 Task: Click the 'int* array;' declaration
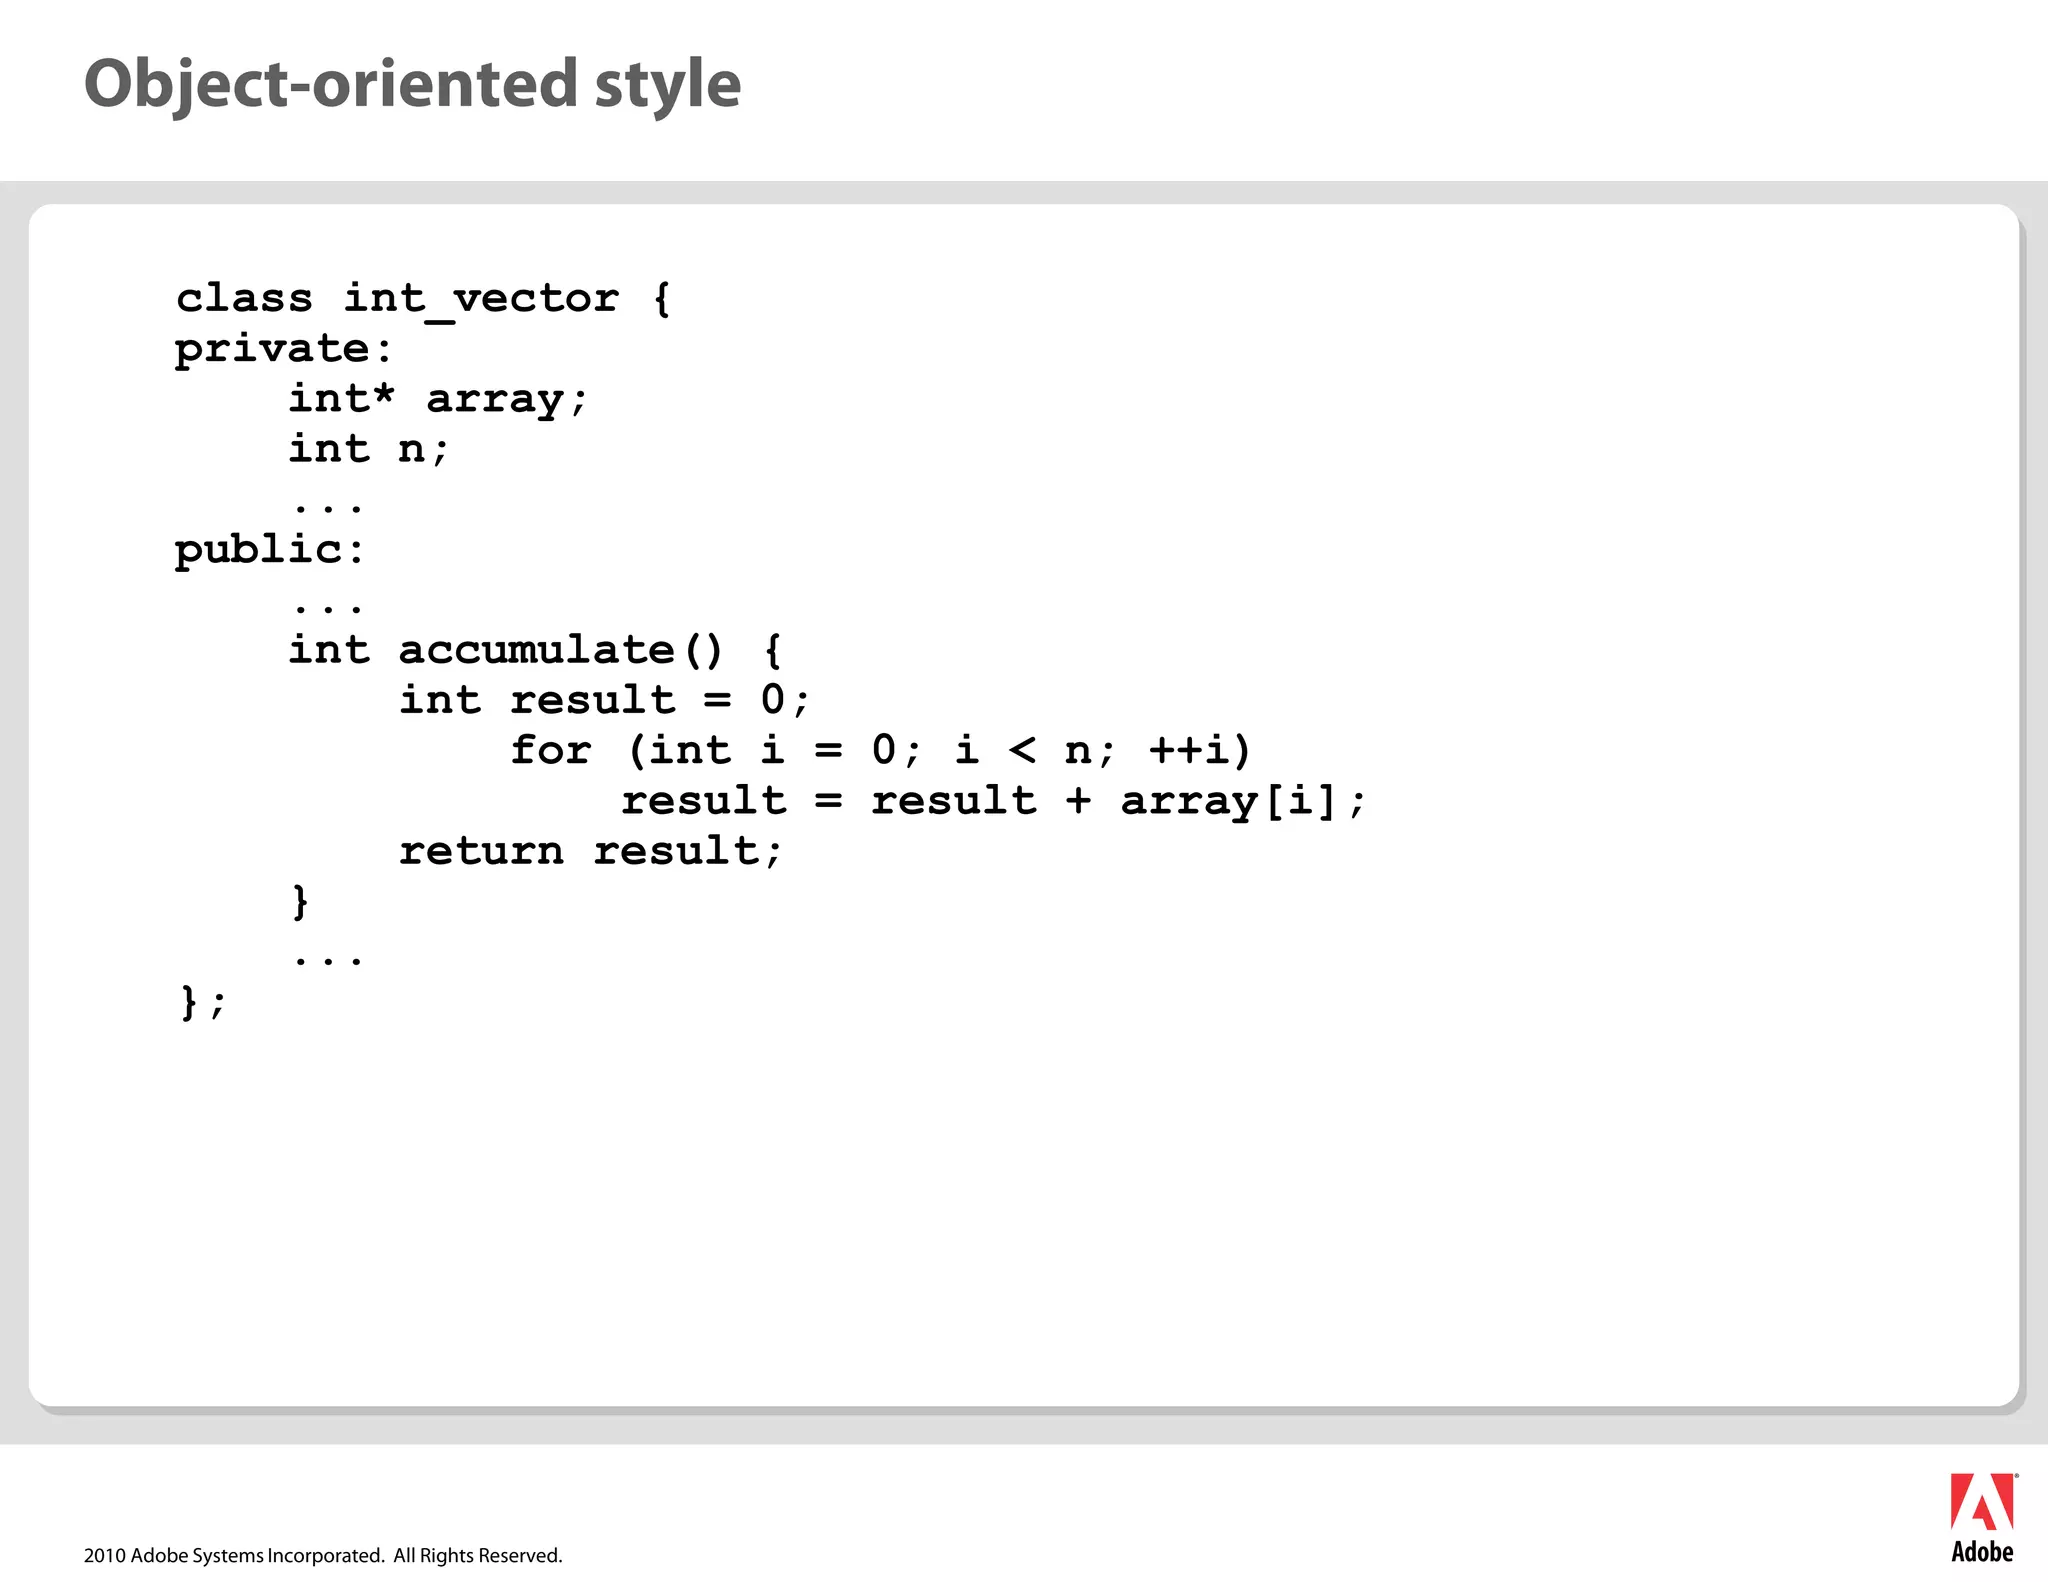point(438,400)
